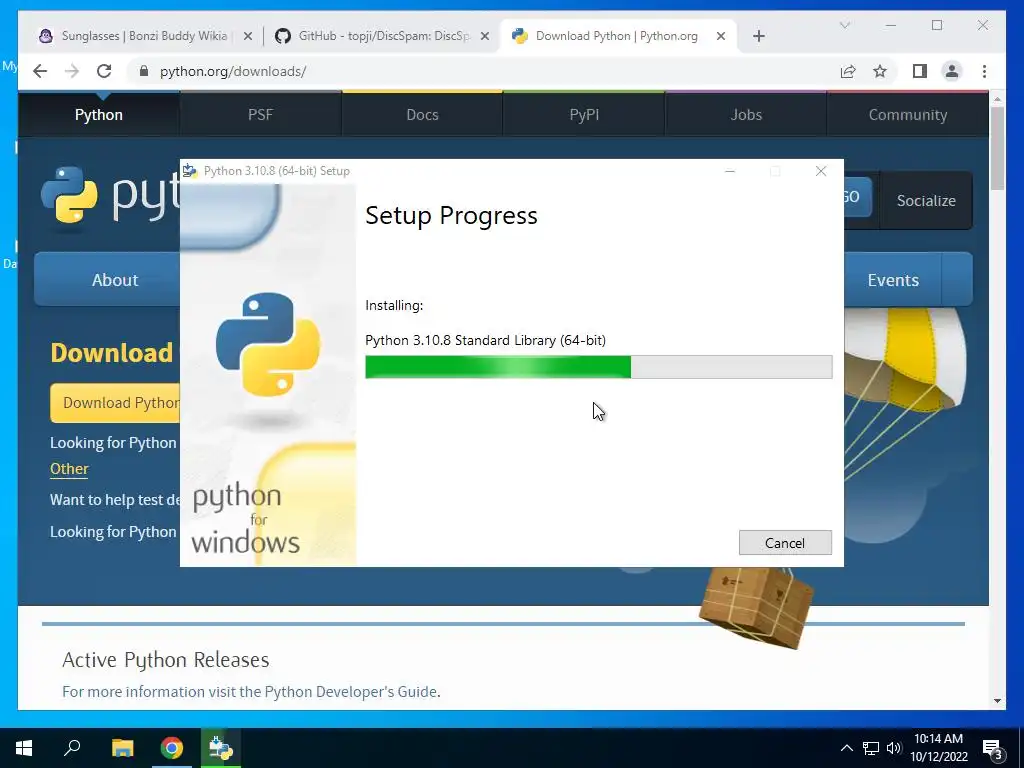Open the Events menu on python.org
This screenshot has width=1024, height=768.
coord(893,280)
